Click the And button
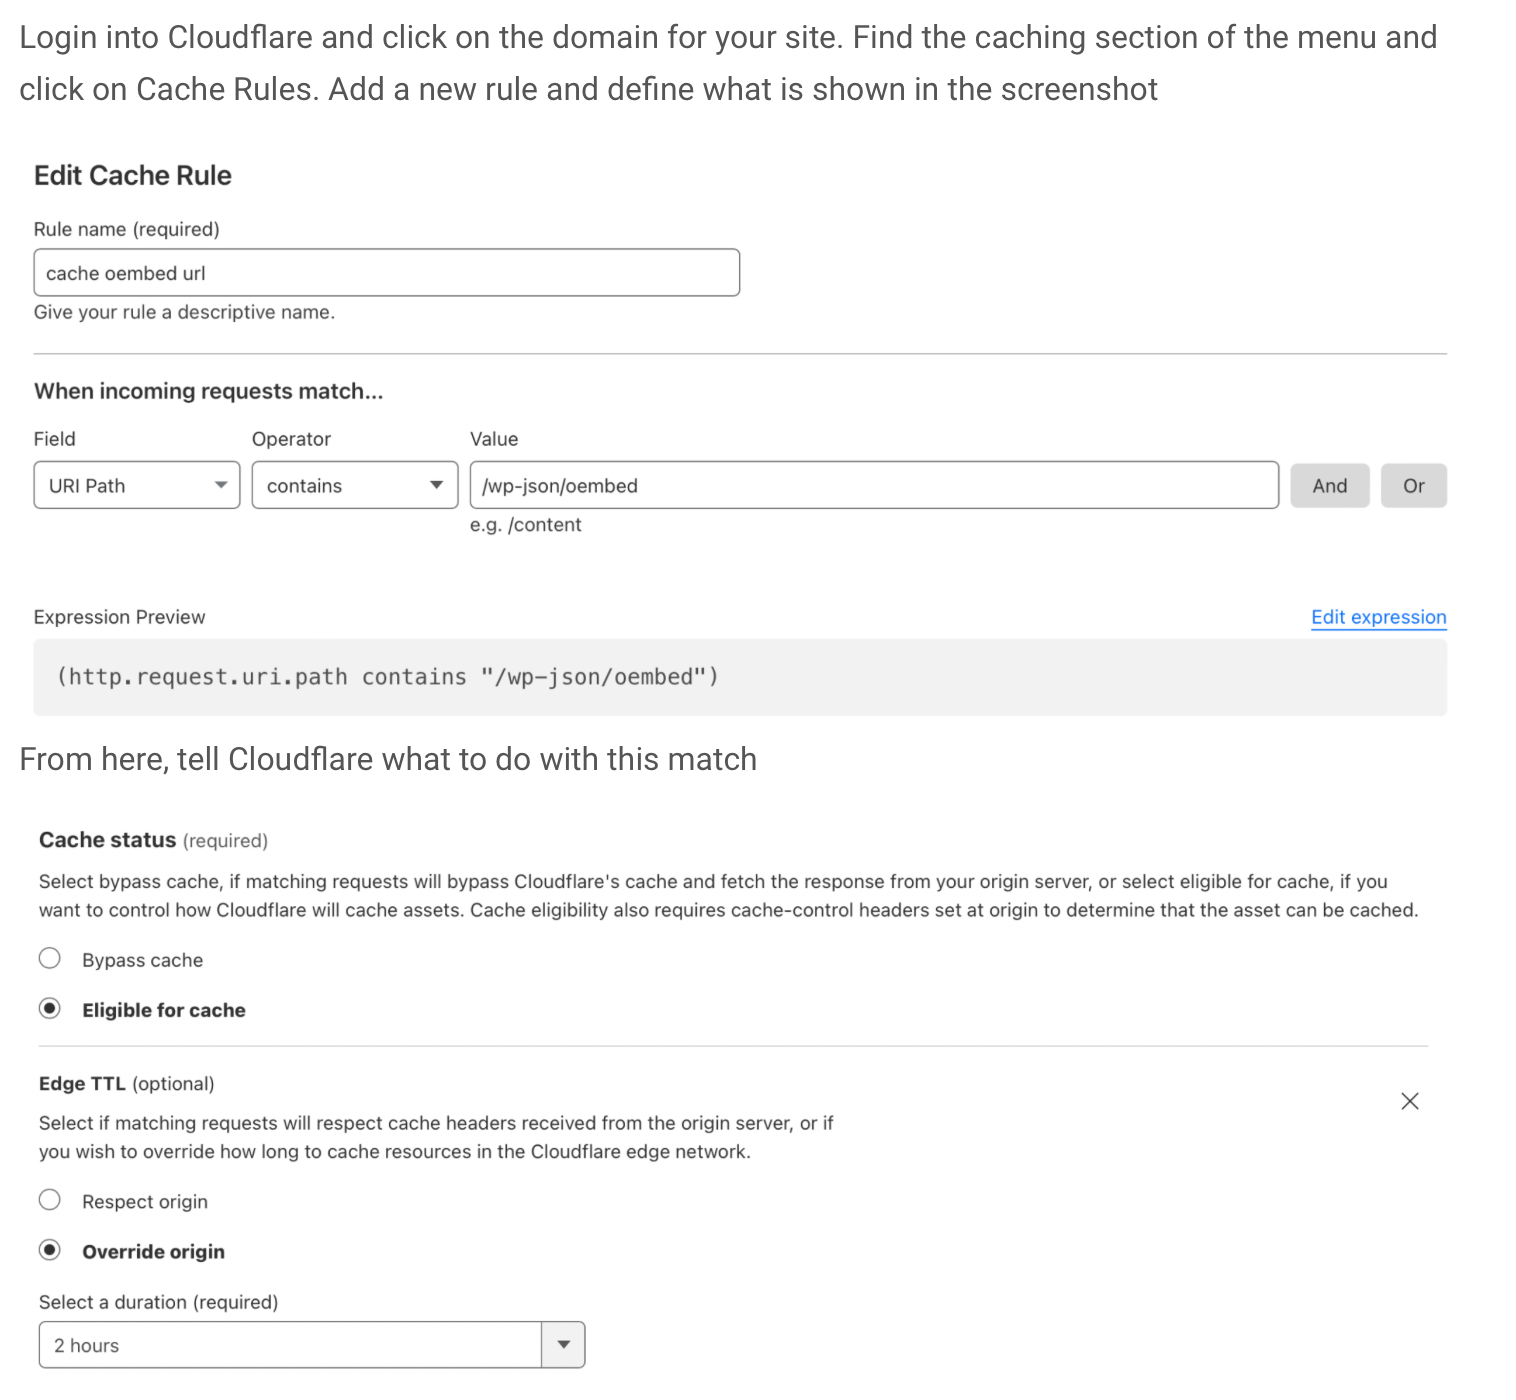This screenshot has width=1516, height=1400. tap(1329, 486)
